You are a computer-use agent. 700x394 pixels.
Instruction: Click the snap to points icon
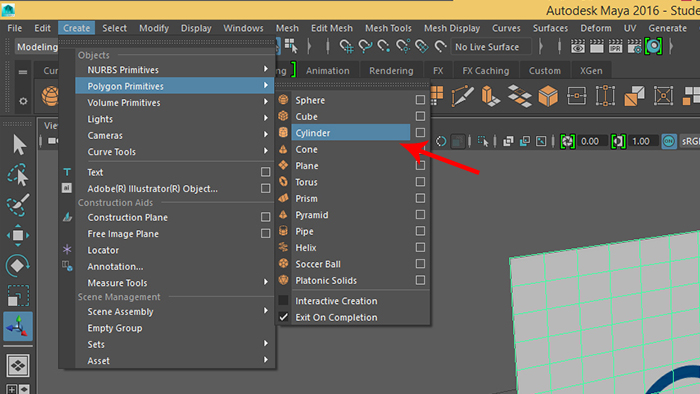point(384,46)
